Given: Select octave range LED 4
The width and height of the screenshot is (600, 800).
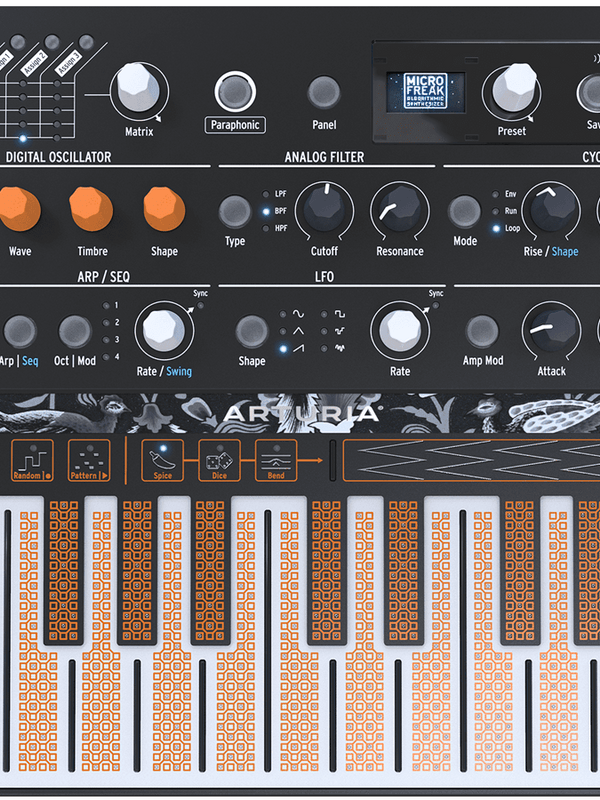Looking at the screenshot, I should 106,357.
